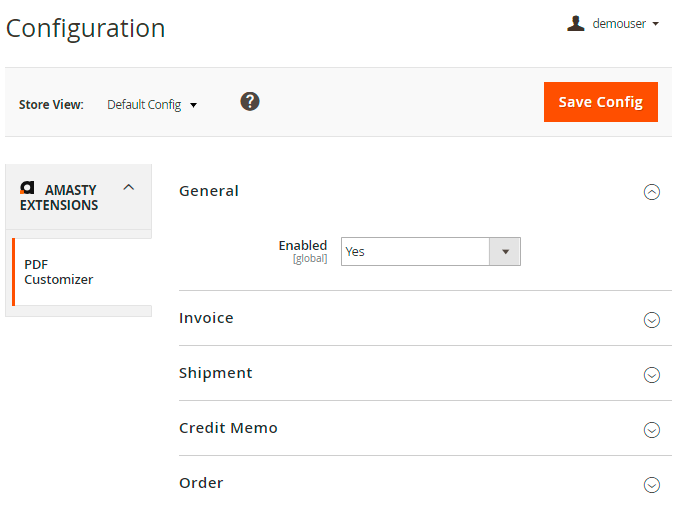Image resolution: width=685 pixels, height=519 pixels.
Task: Click the Shipment section title
Action: (215, 373)
